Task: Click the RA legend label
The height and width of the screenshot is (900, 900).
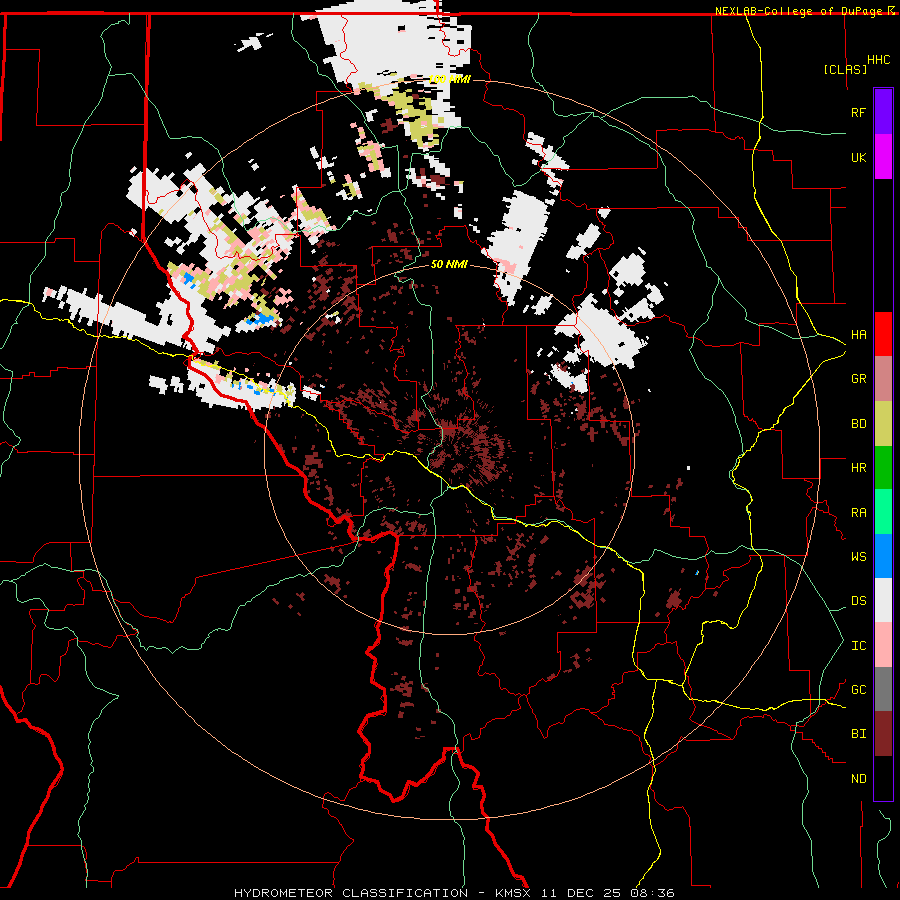Action: (x=859, y=513)
